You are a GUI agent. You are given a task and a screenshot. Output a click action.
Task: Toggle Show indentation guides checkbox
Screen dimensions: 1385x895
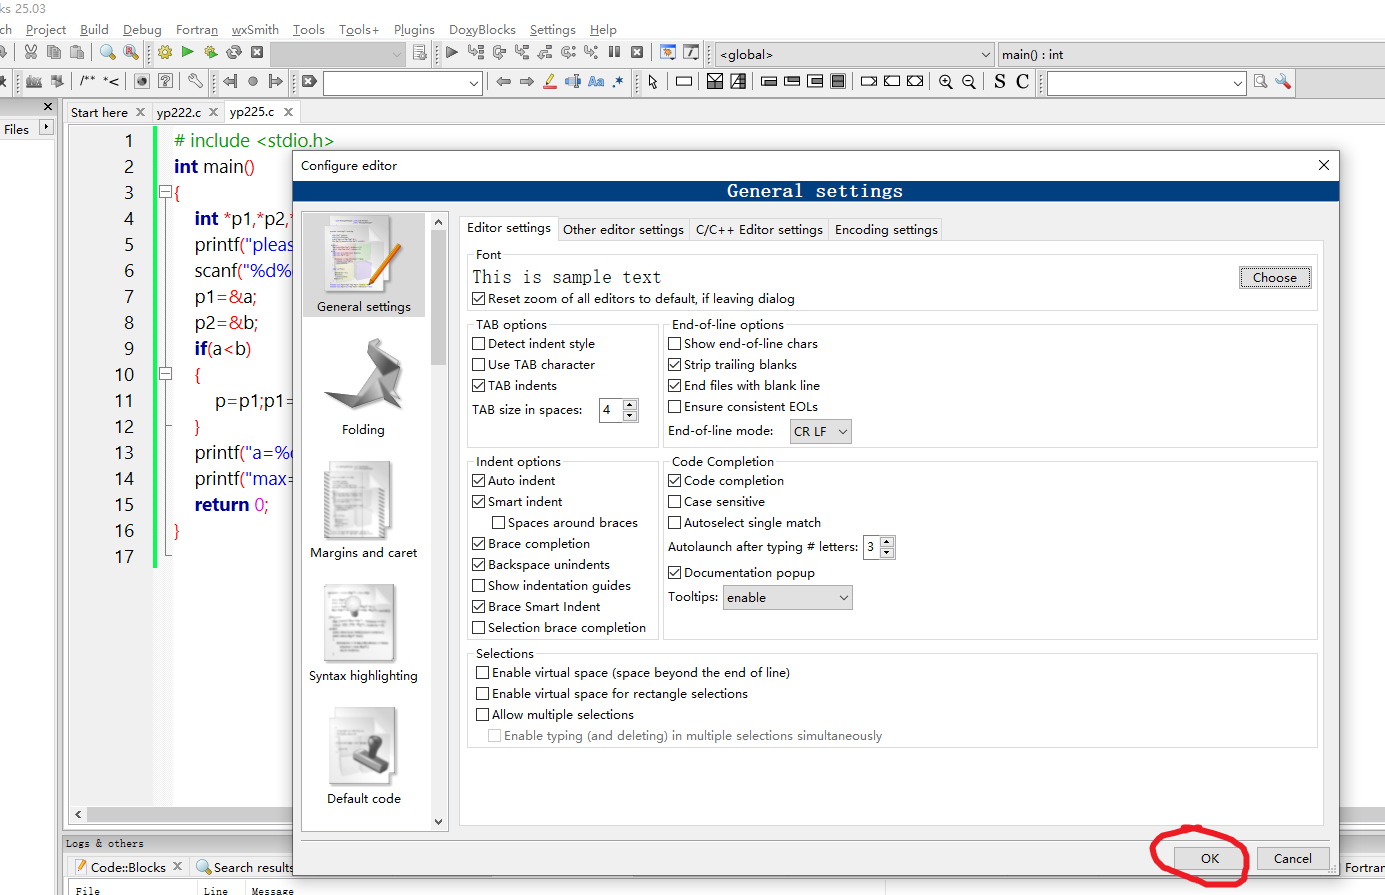(x=478, y=586)
